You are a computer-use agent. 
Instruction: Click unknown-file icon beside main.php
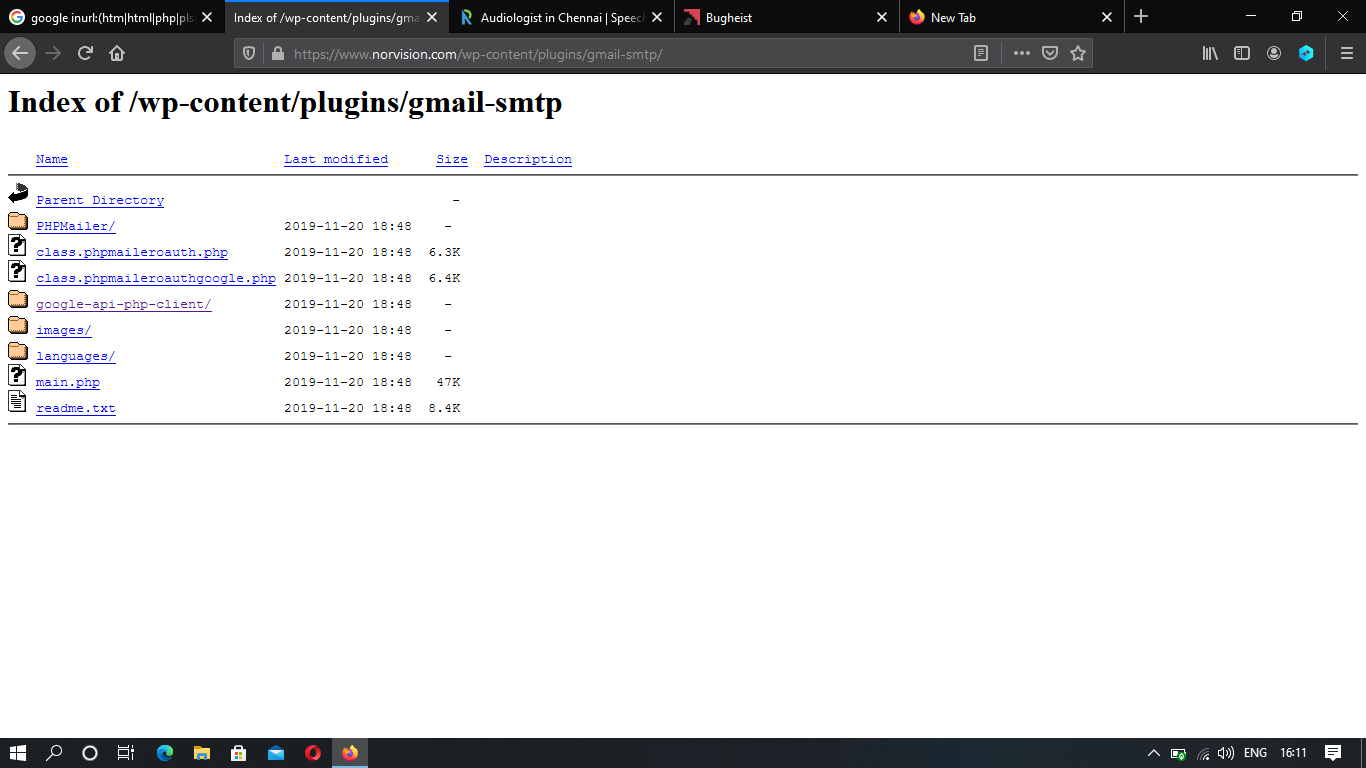coord(18,376)
